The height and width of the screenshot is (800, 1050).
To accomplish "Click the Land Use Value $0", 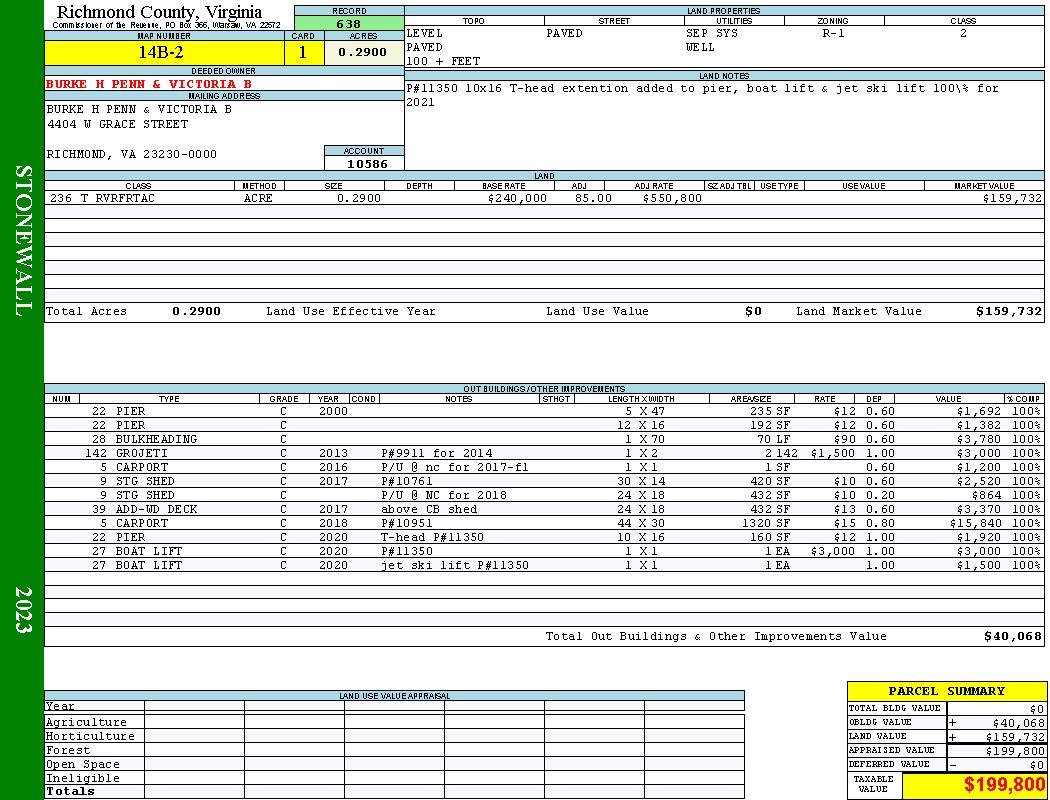I will [x=753, y=311].
